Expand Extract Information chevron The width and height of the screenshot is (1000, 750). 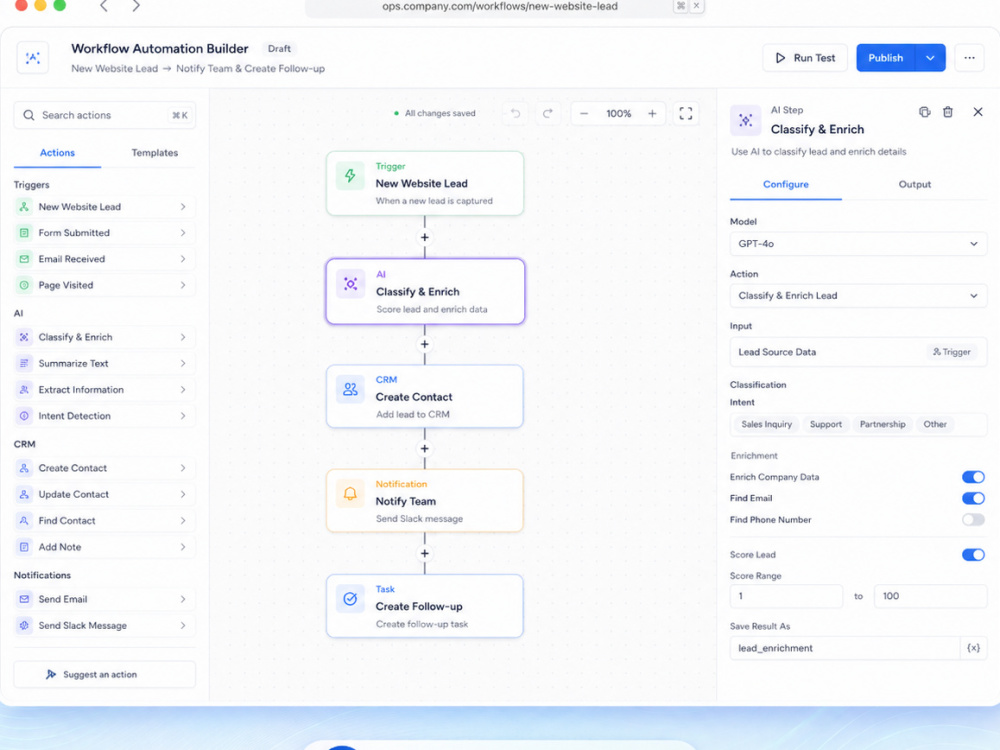tap(183, 390)
